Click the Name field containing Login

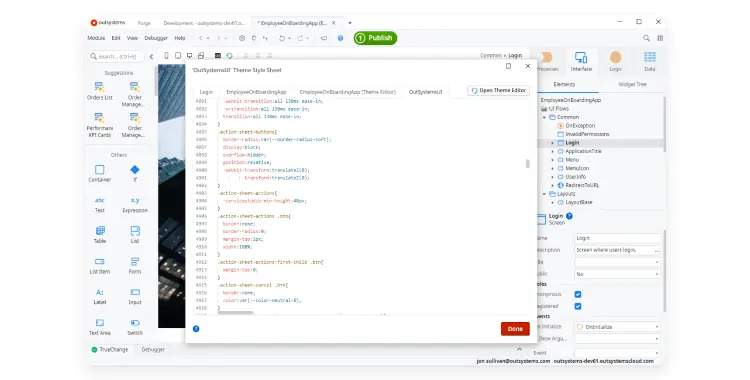tap(617, 238)
